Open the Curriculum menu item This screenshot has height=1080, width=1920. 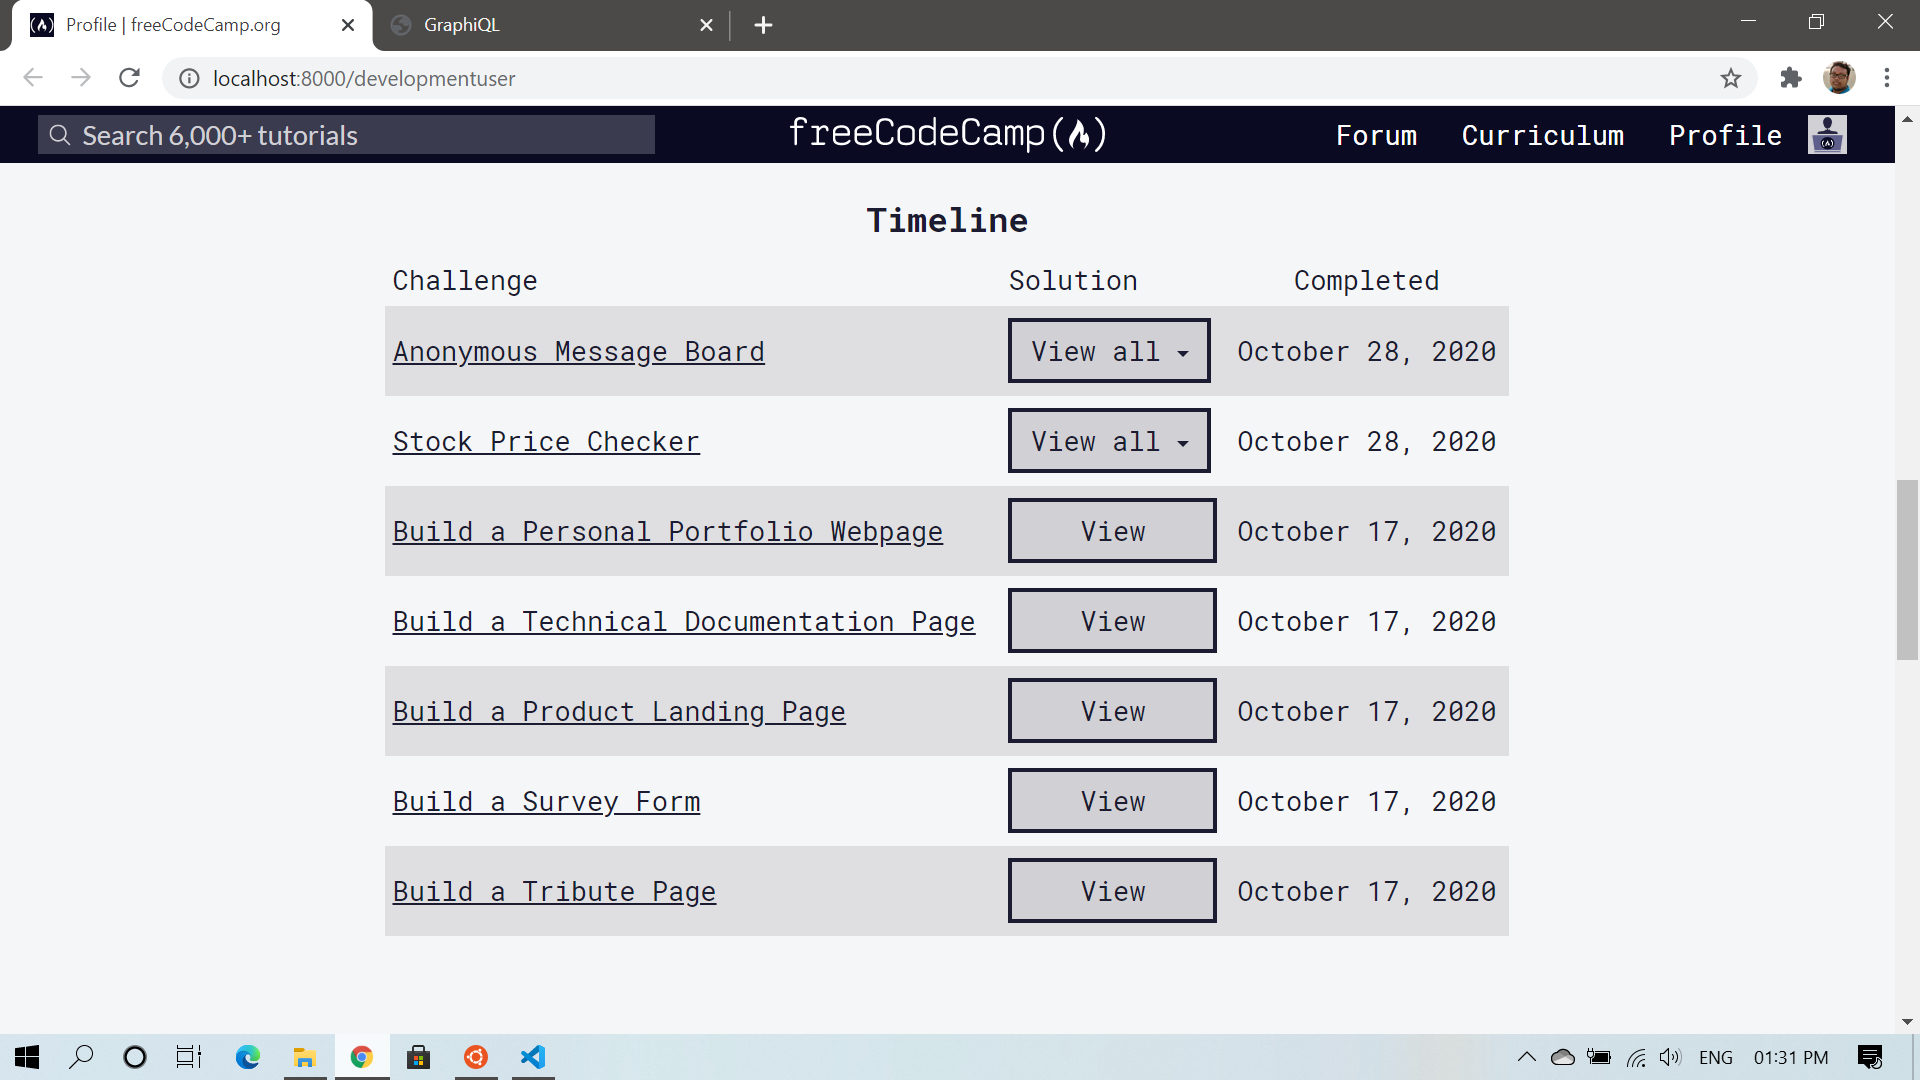1543,135
